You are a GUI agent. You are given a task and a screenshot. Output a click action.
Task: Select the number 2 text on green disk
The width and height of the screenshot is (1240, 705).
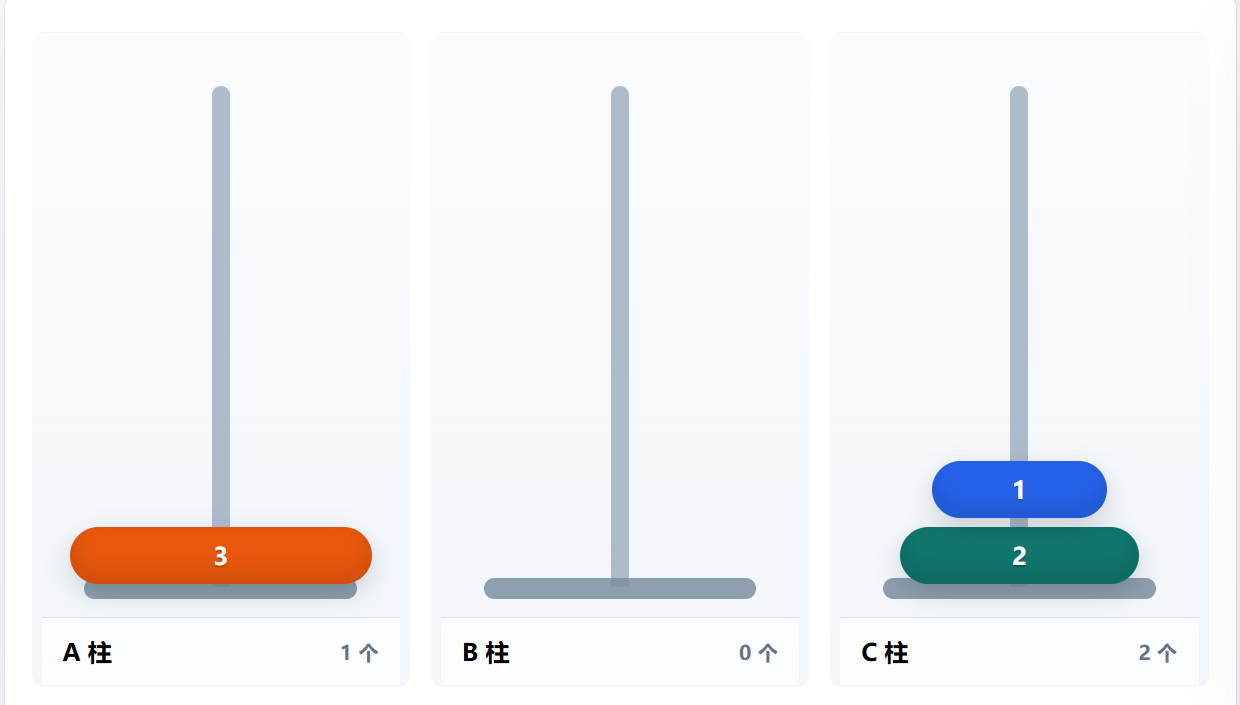pos(1019,556)
